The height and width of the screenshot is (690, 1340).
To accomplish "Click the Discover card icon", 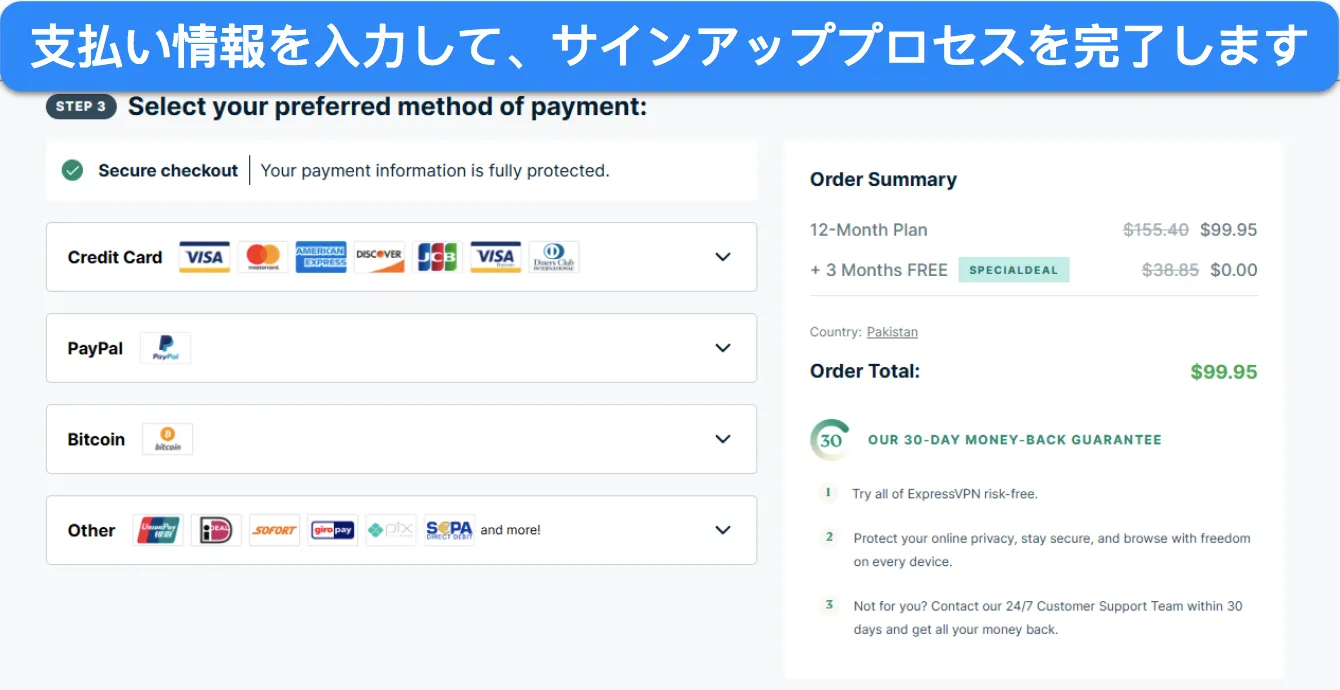I will tap(379, 257).
